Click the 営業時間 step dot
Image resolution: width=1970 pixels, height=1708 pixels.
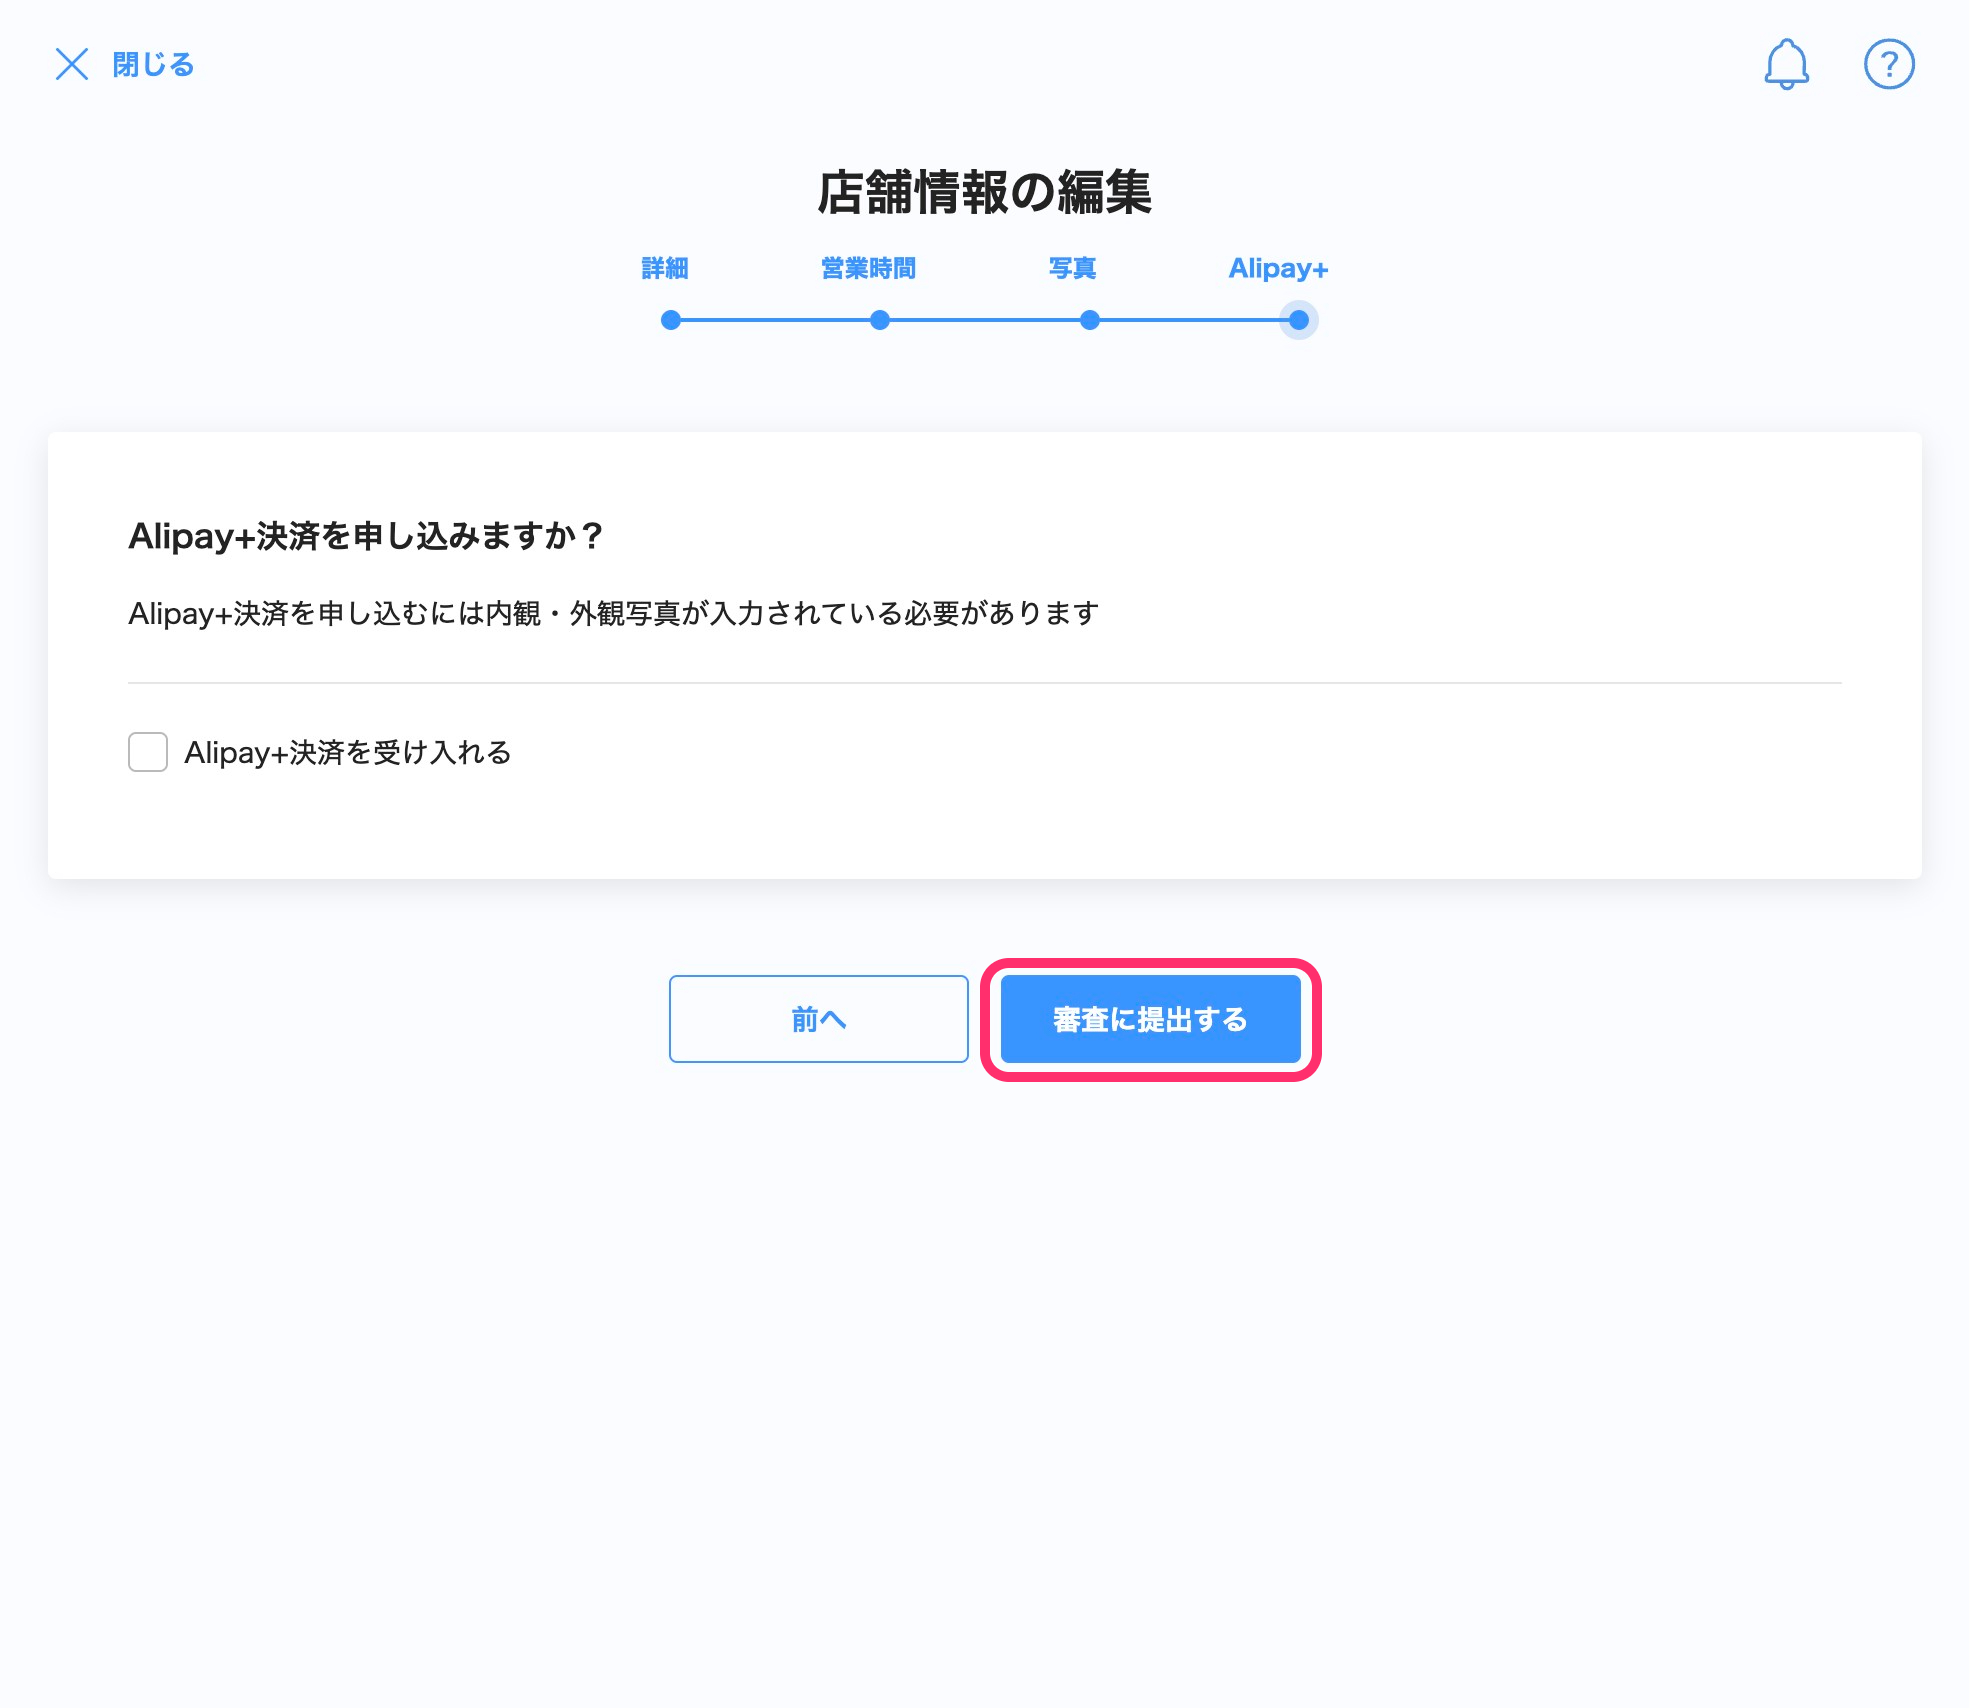(x=880, y=320)
